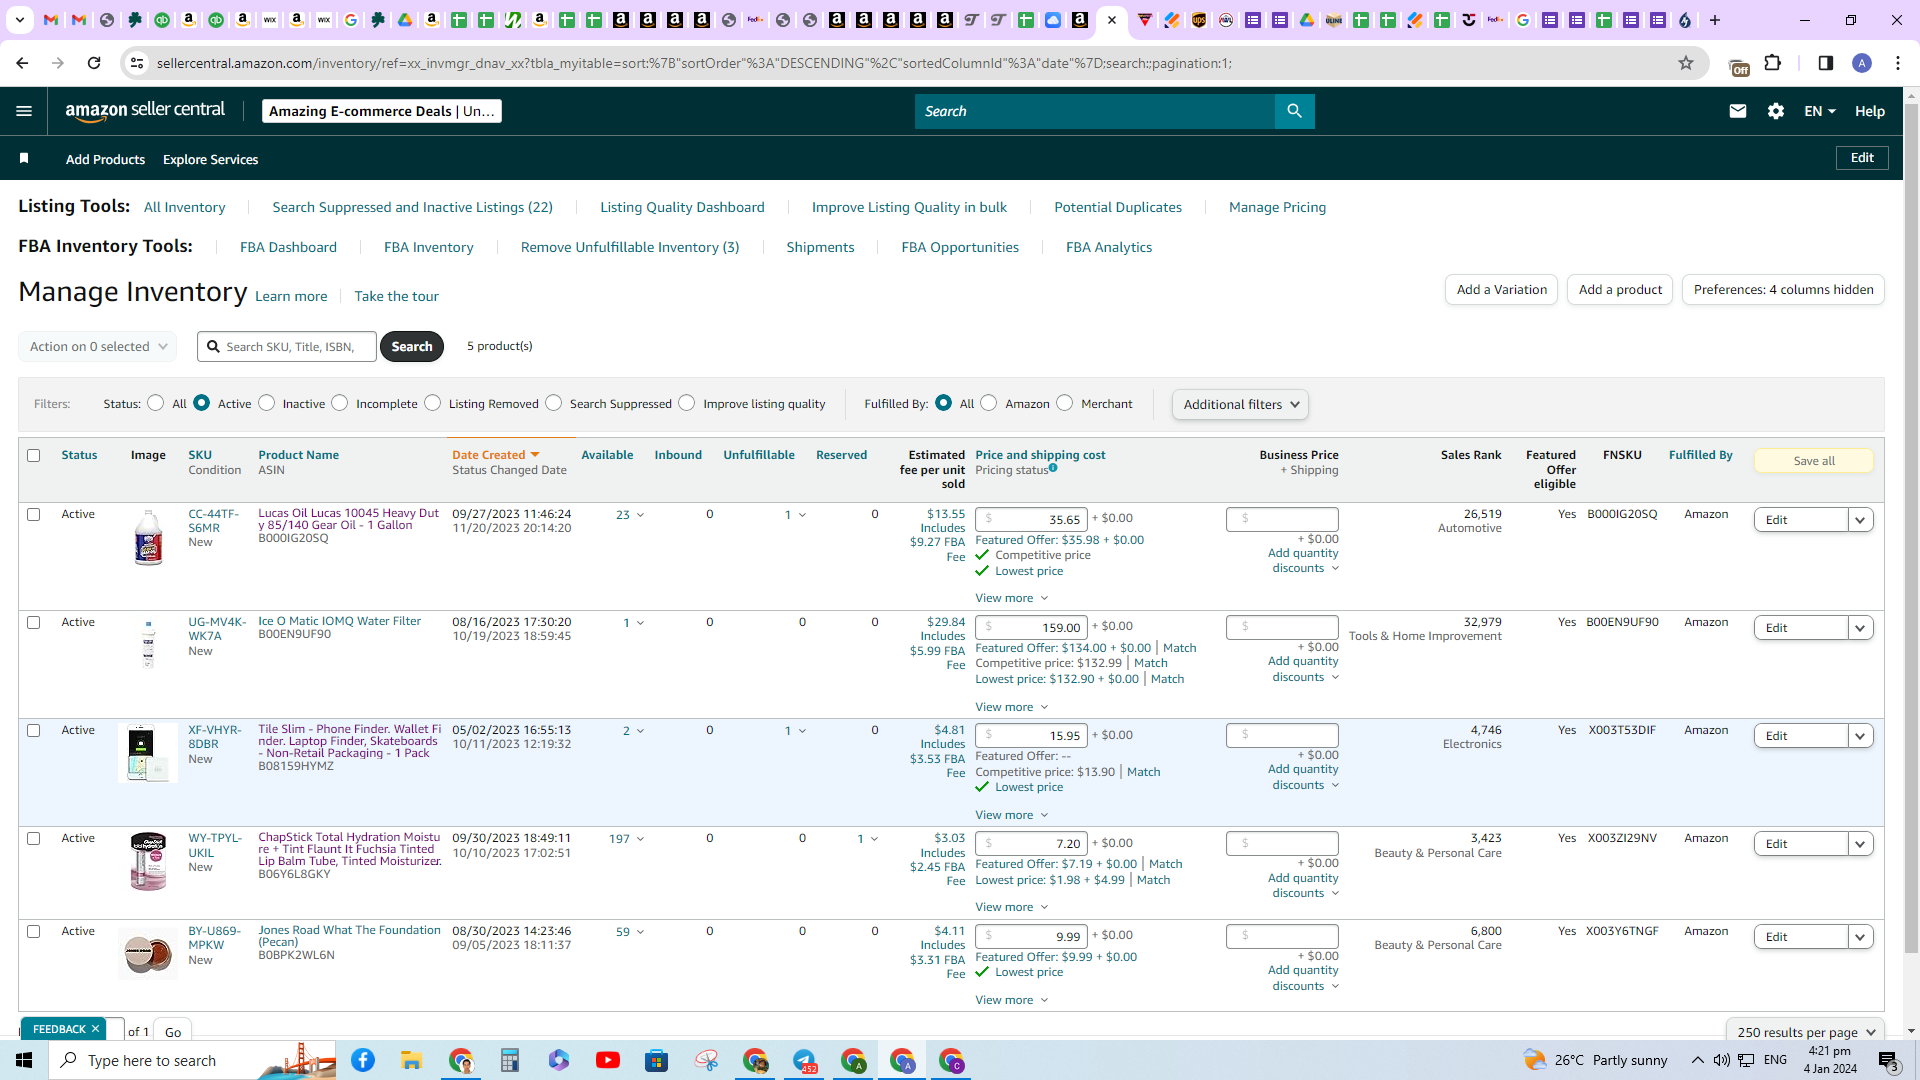Open the notifications center icon

(1888, 1060)
